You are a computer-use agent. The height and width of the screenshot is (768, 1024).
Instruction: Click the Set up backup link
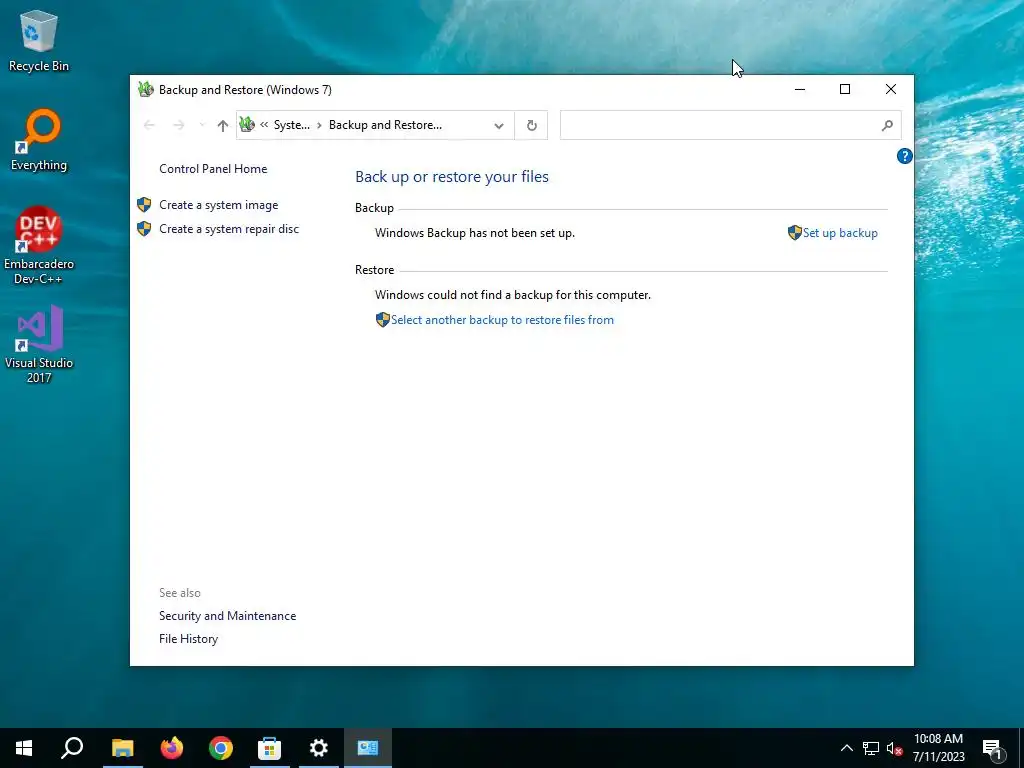[840, 232]
